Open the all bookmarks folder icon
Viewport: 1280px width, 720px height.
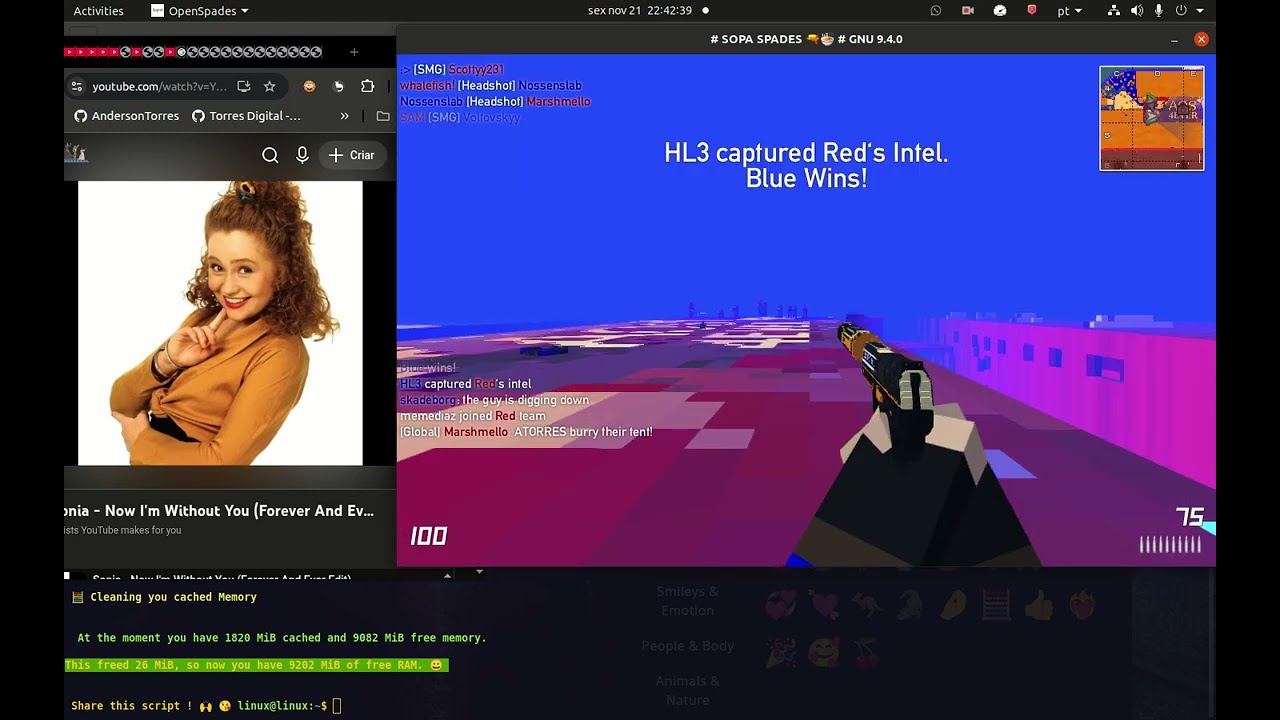[383, 116]
